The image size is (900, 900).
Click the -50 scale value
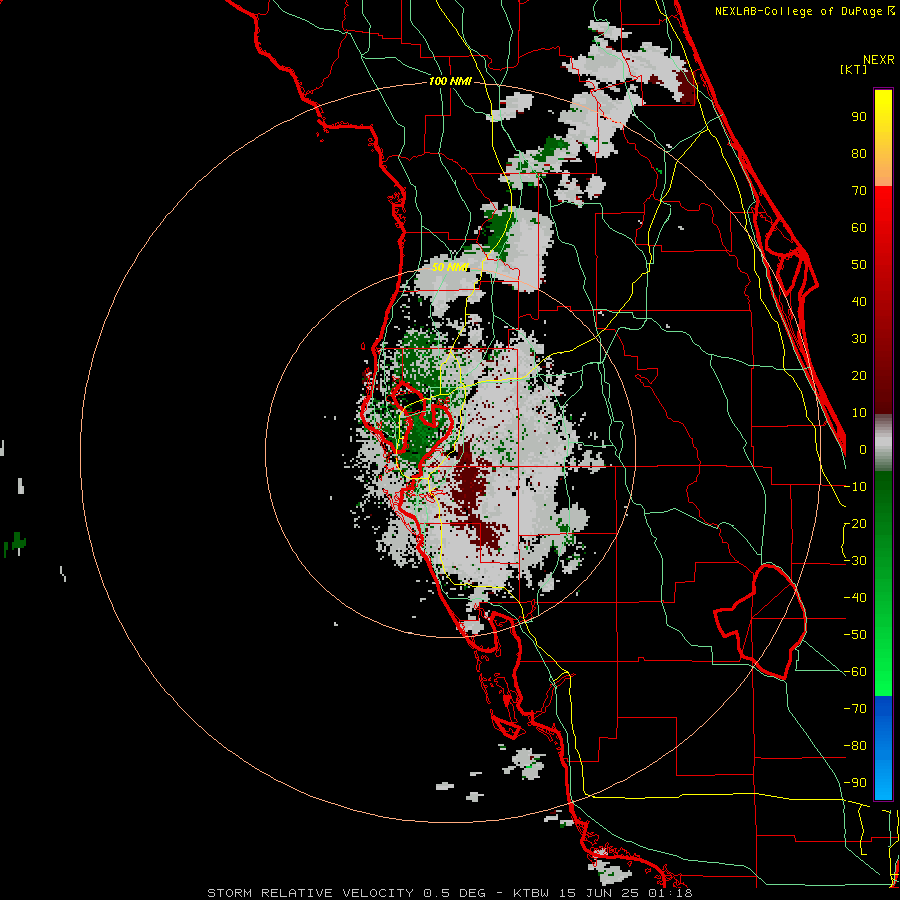pos(855,634)
